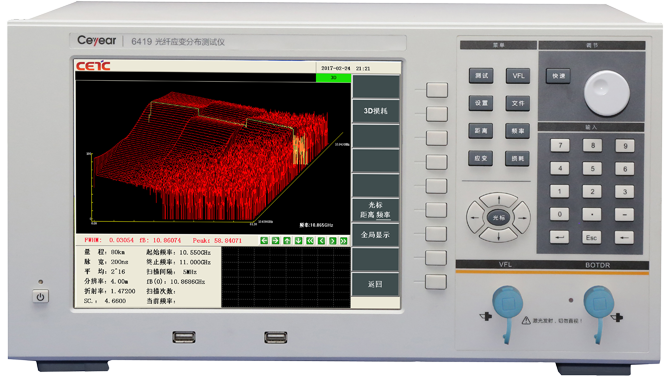The width and height of the screenshot is (671, 377).
Task: Open the 设置 settings menu button
Action: coord(481,103)
